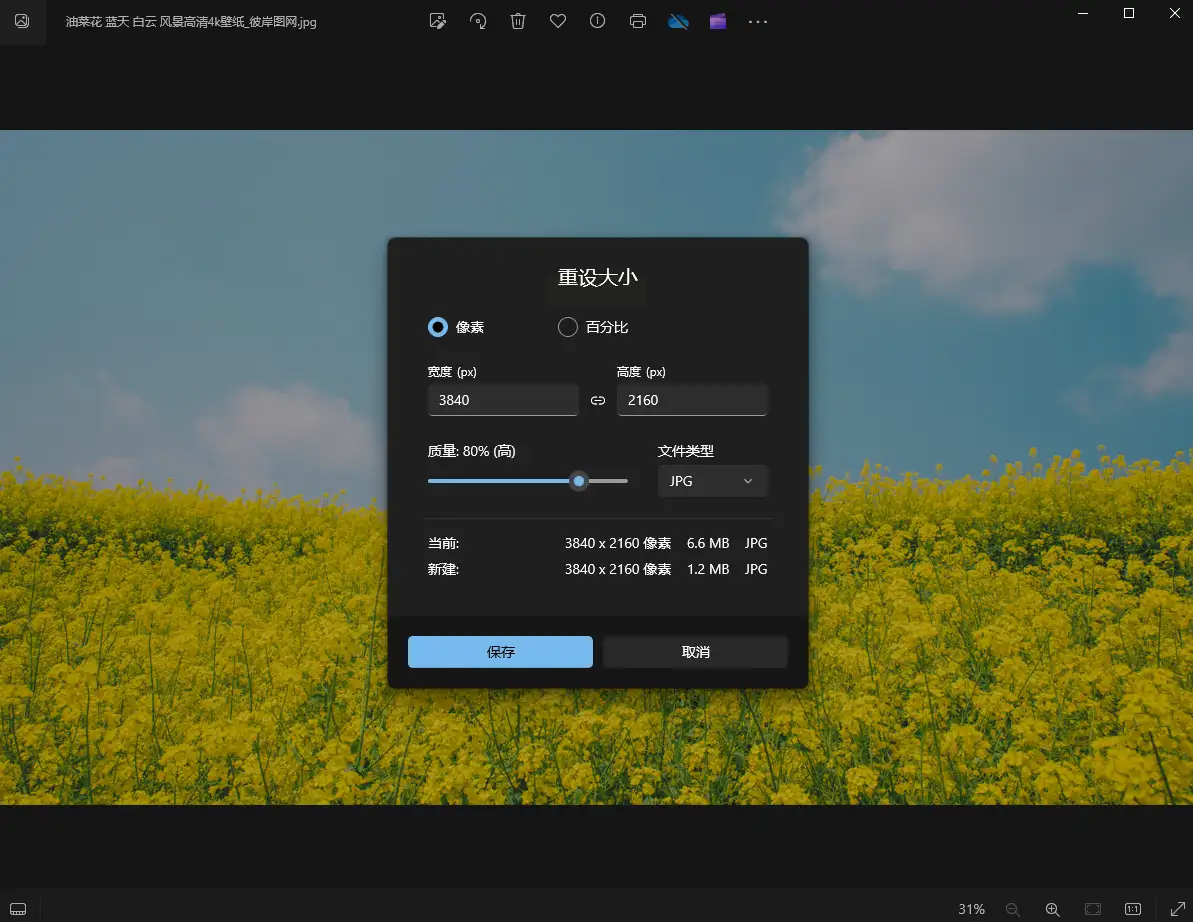Zoom in using the magnifier plus icon

pos(1052,909)
